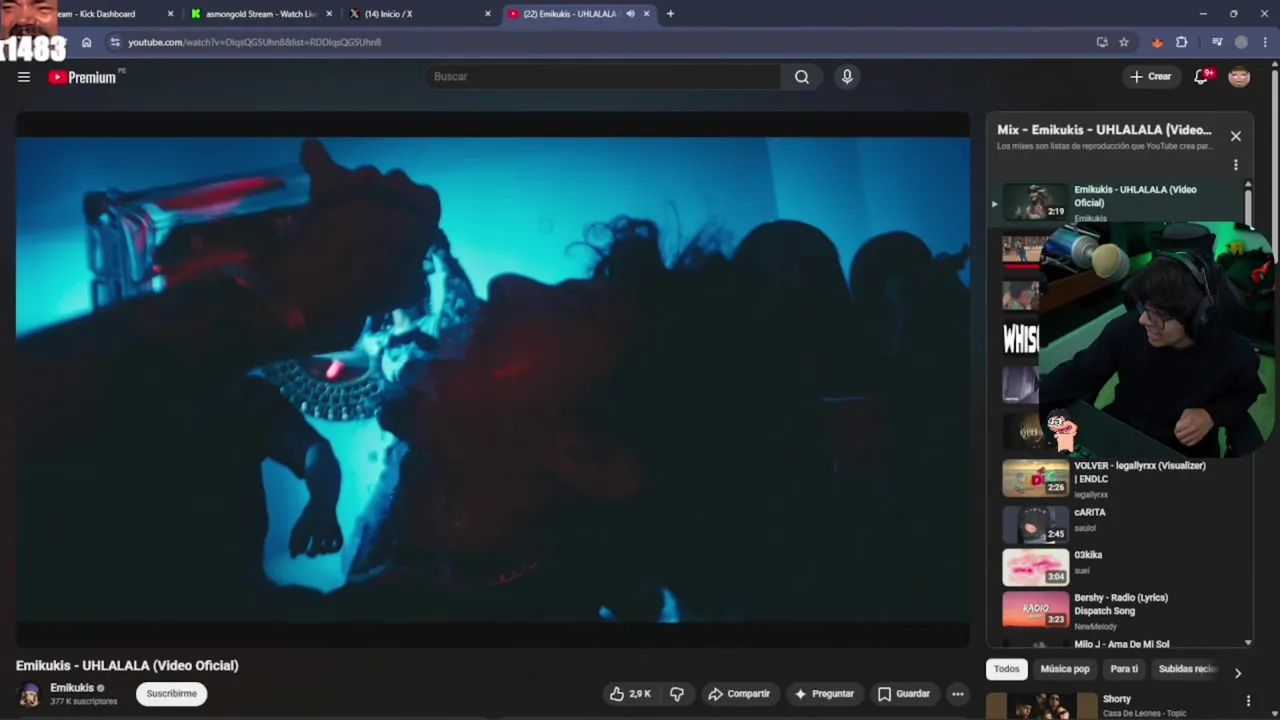Open the browser three-dot menu
This screenshot has height=720, width=1280.
(x=1266, y=42)
